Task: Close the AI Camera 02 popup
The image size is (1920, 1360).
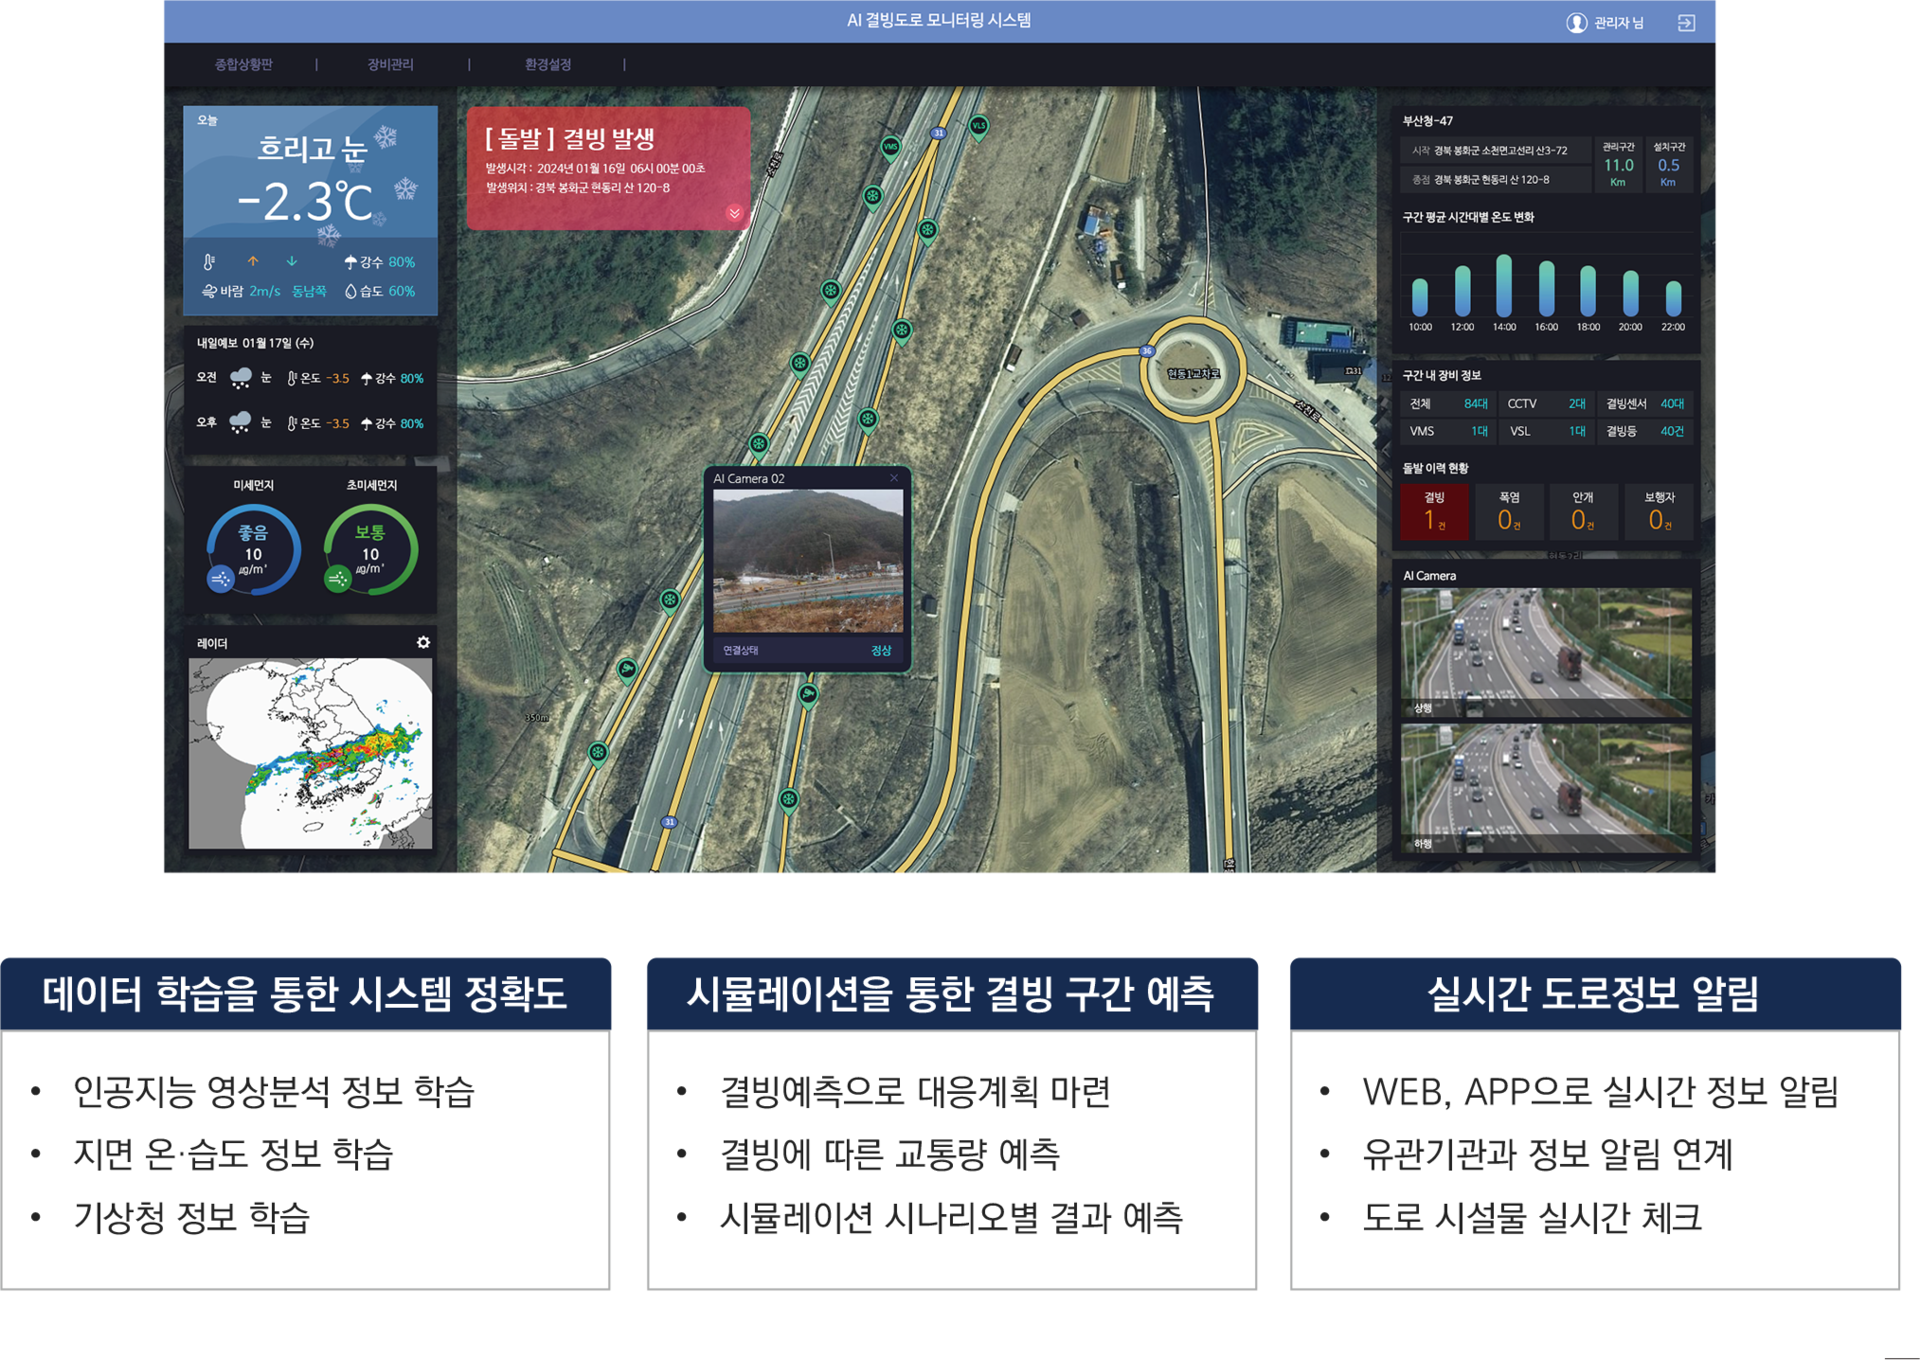Action: tap(894, 478)
